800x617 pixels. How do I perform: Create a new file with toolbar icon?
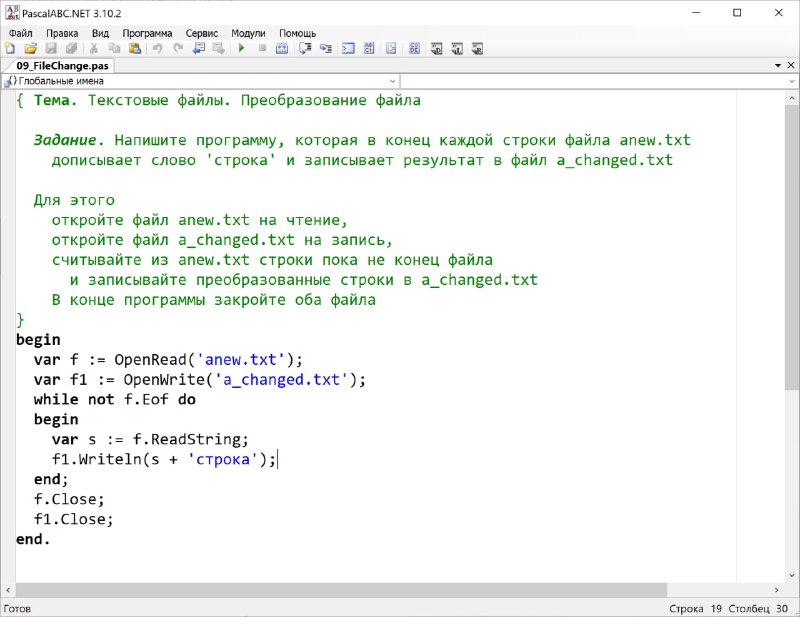coord(10,48)
